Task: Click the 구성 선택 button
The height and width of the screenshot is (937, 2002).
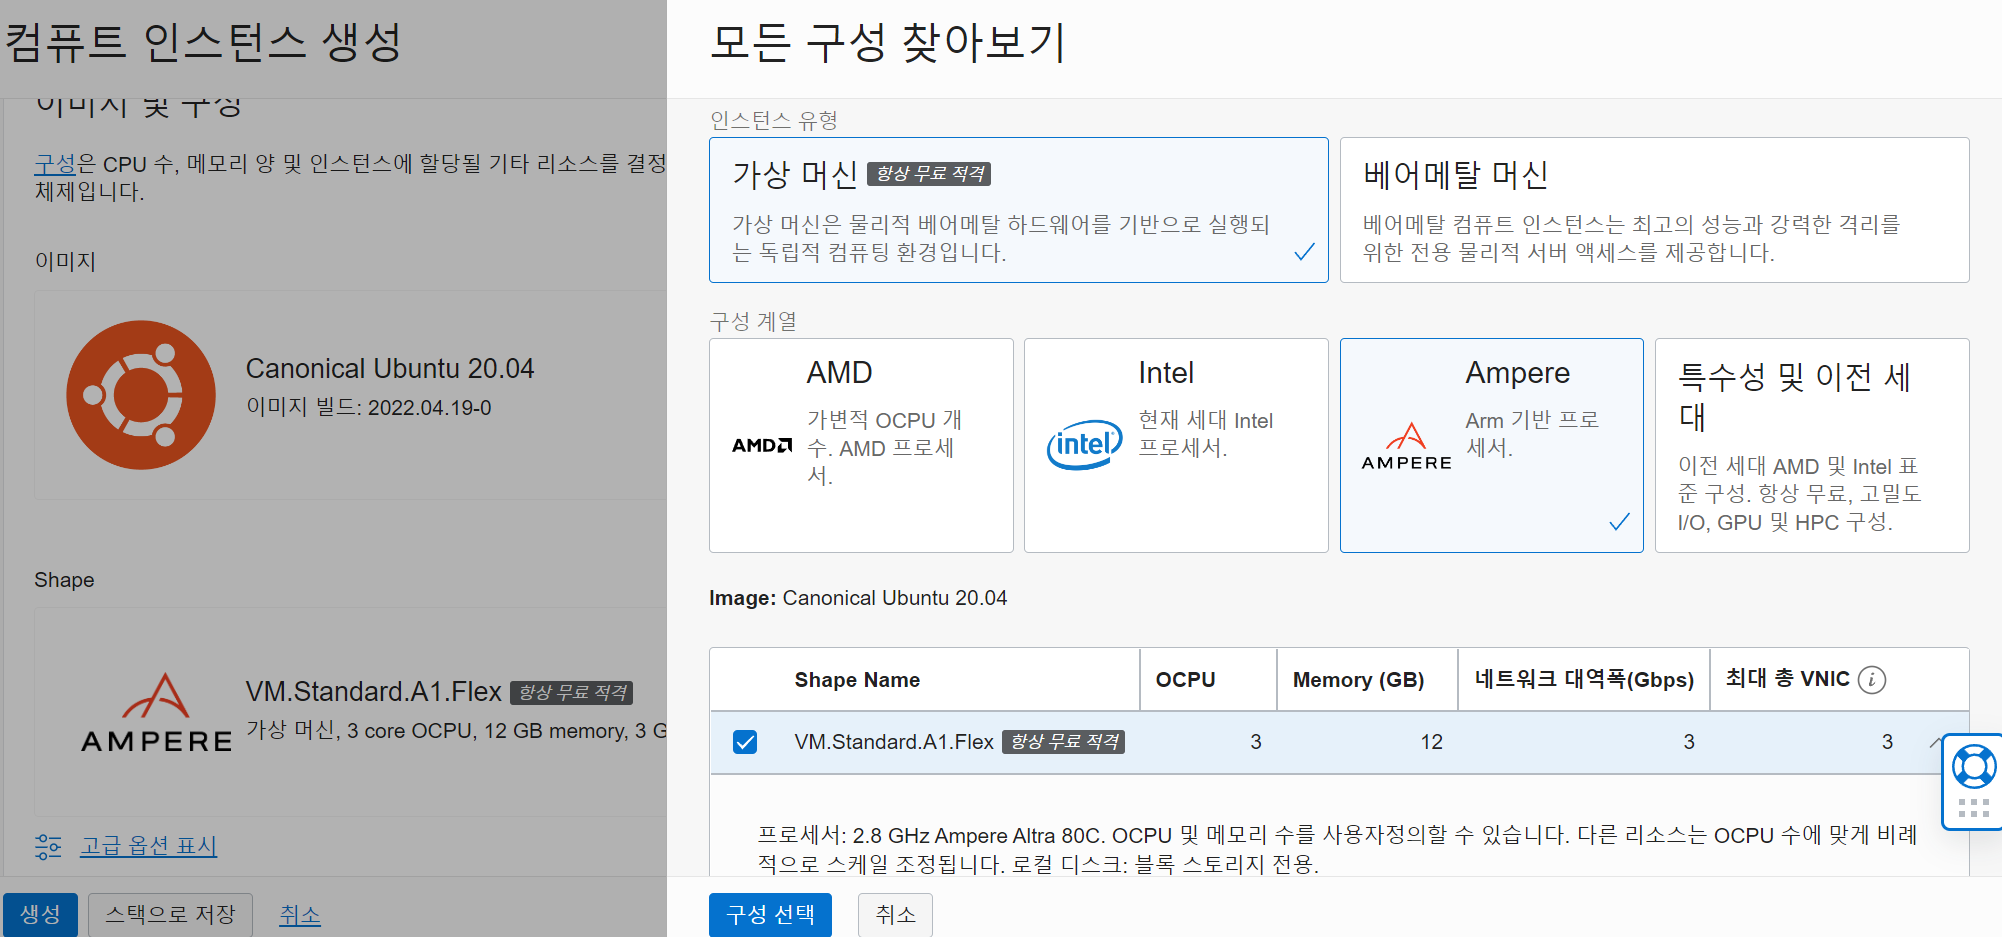Action: coord(770,914)
